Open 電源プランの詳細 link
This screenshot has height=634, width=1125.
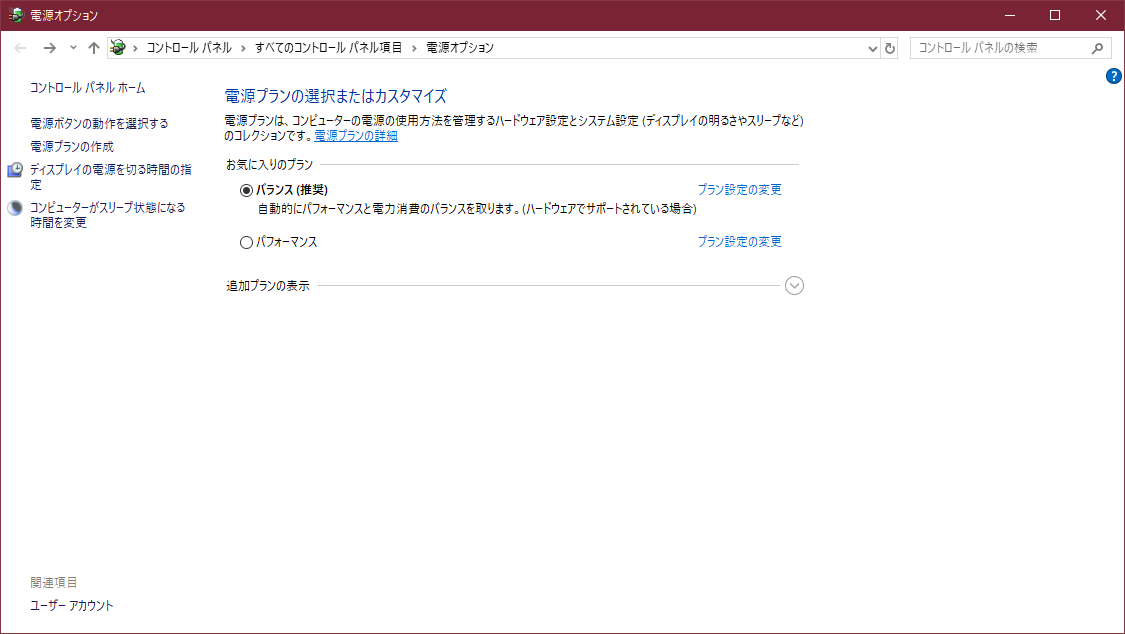[356, 136]
